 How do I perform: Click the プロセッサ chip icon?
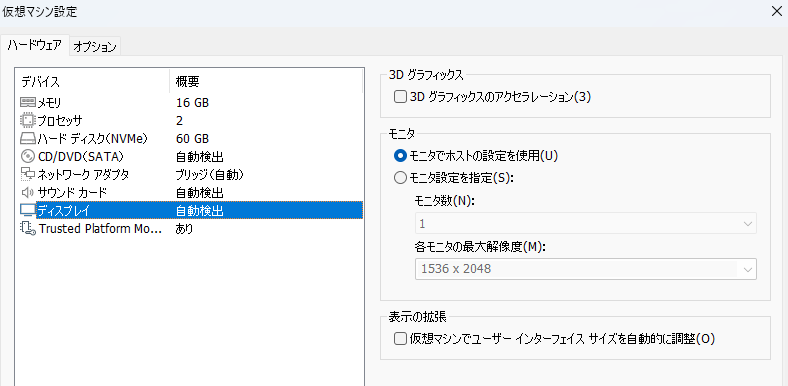(x=28, y=121)
